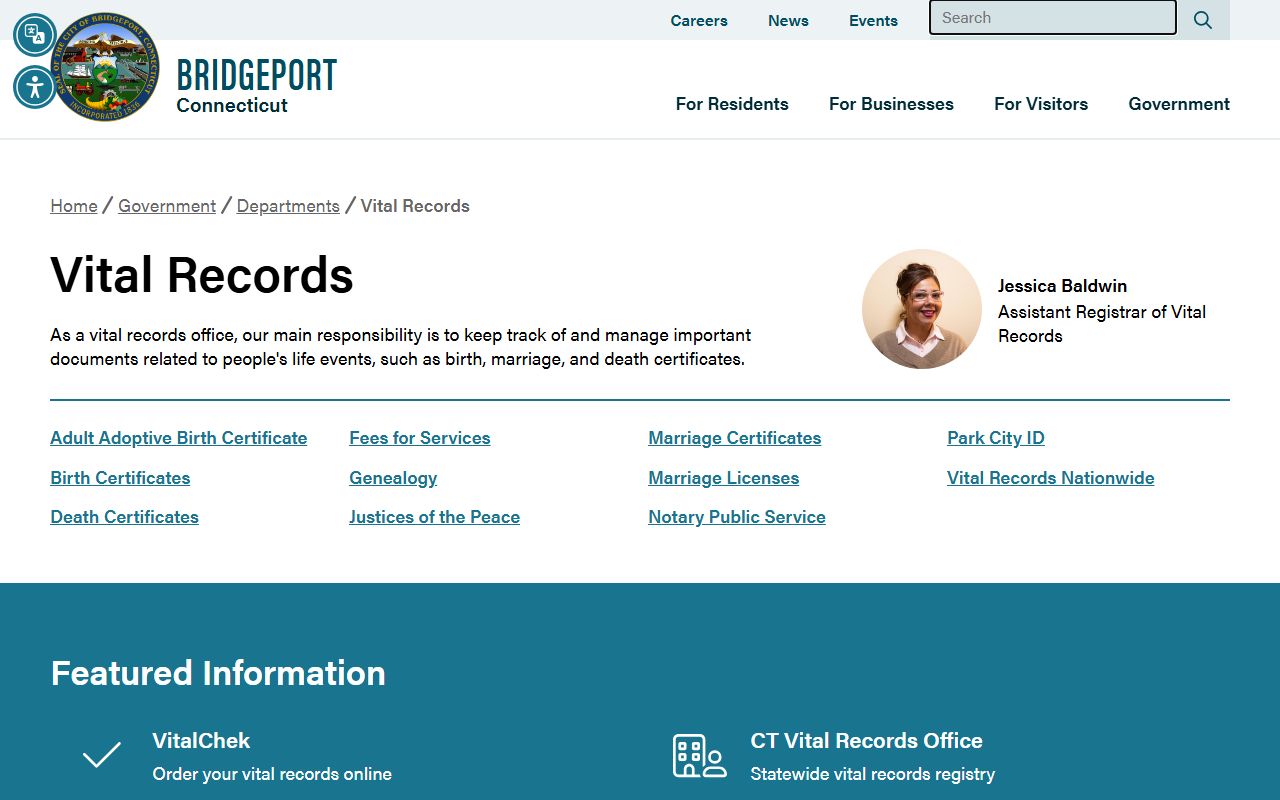The image size is (1280, 800).
Task: Expand the For Visitors menu
Action: click(1040, 104)
